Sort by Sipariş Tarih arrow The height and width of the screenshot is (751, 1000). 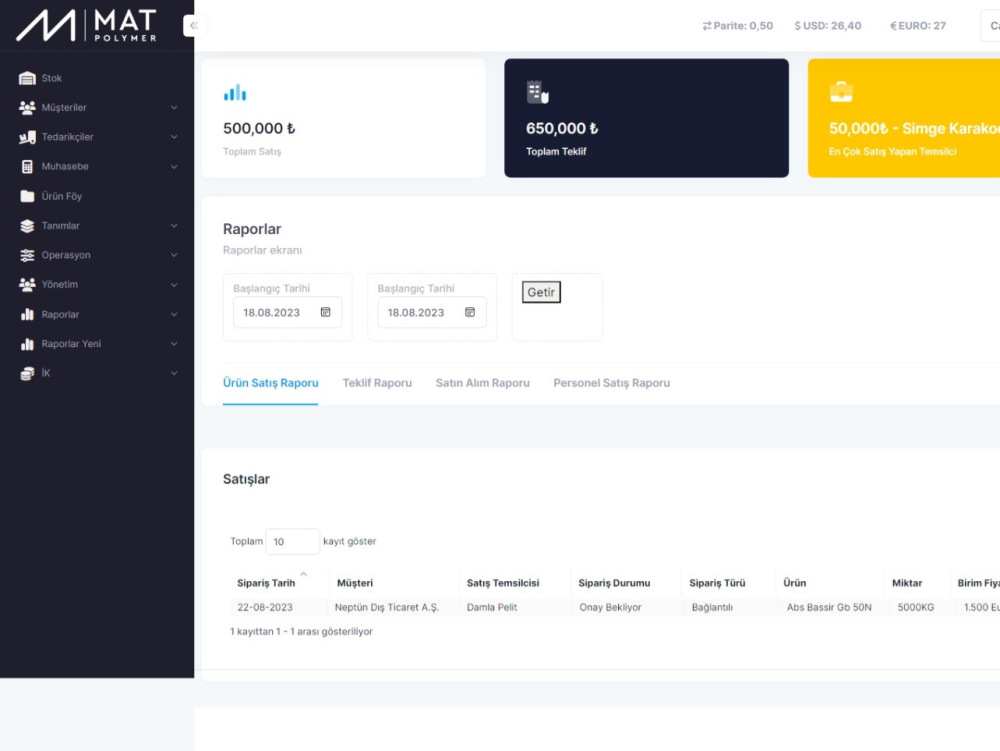pyautogui.click(x=304, y=574)
